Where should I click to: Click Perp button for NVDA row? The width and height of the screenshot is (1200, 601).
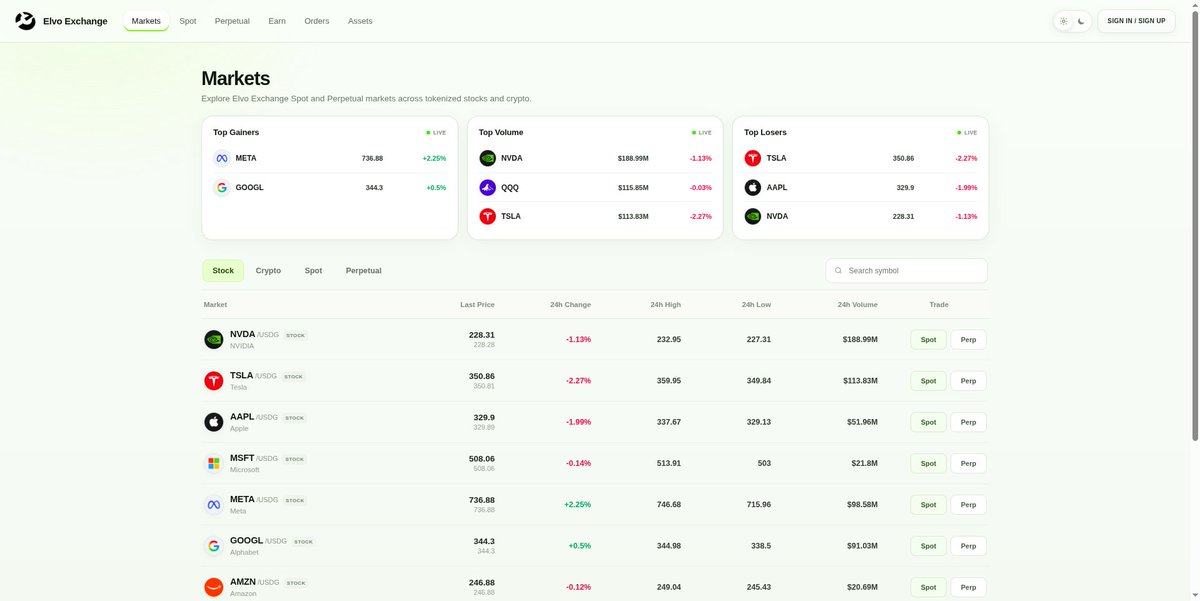(968, 339)
